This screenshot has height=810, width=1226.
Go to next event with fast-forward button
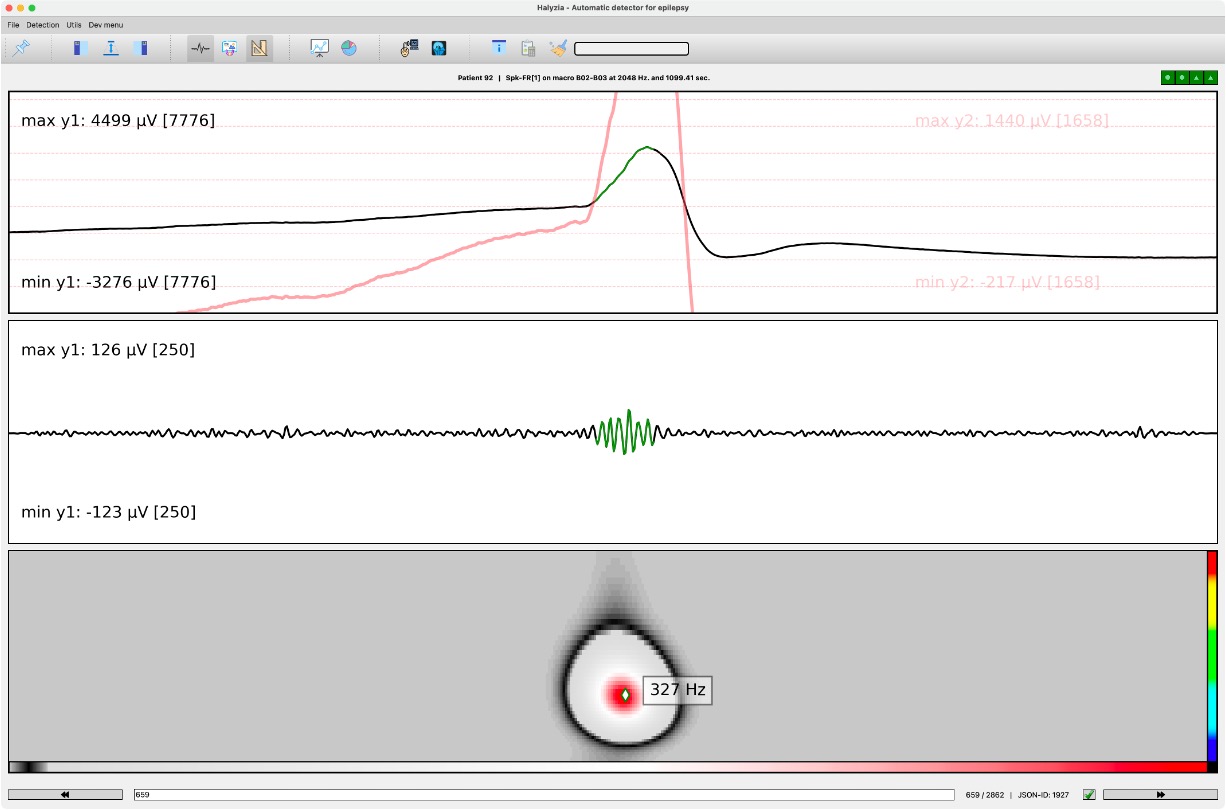(1160, 795)
